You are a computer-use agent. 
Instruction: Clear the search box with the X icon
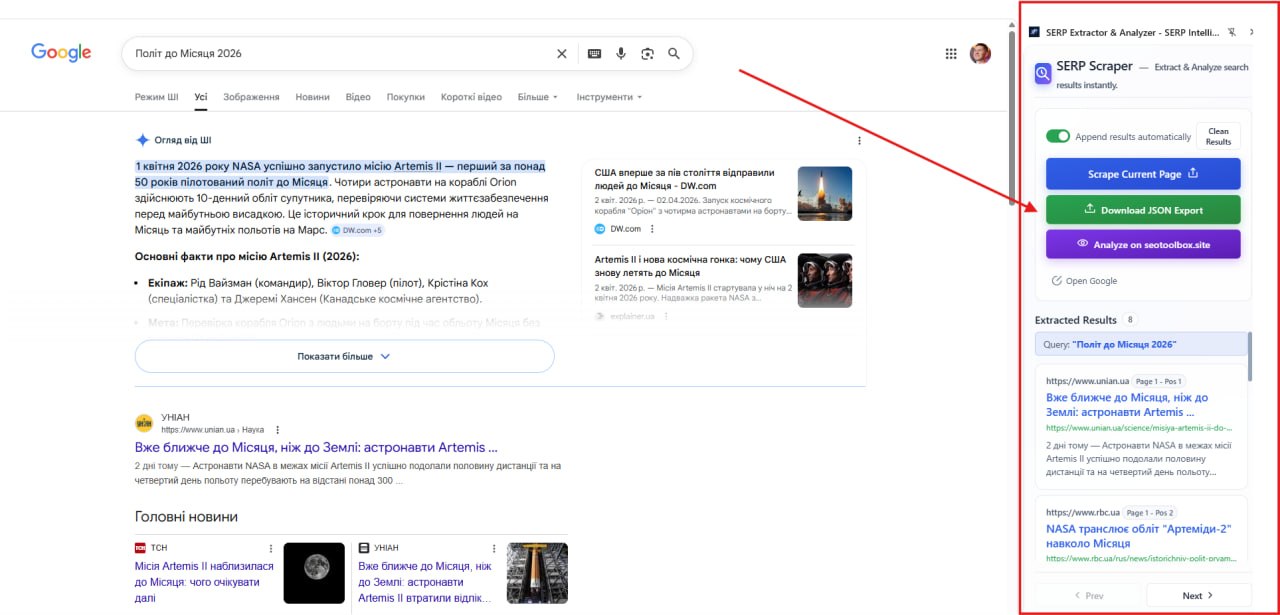[x=562, y=54]
